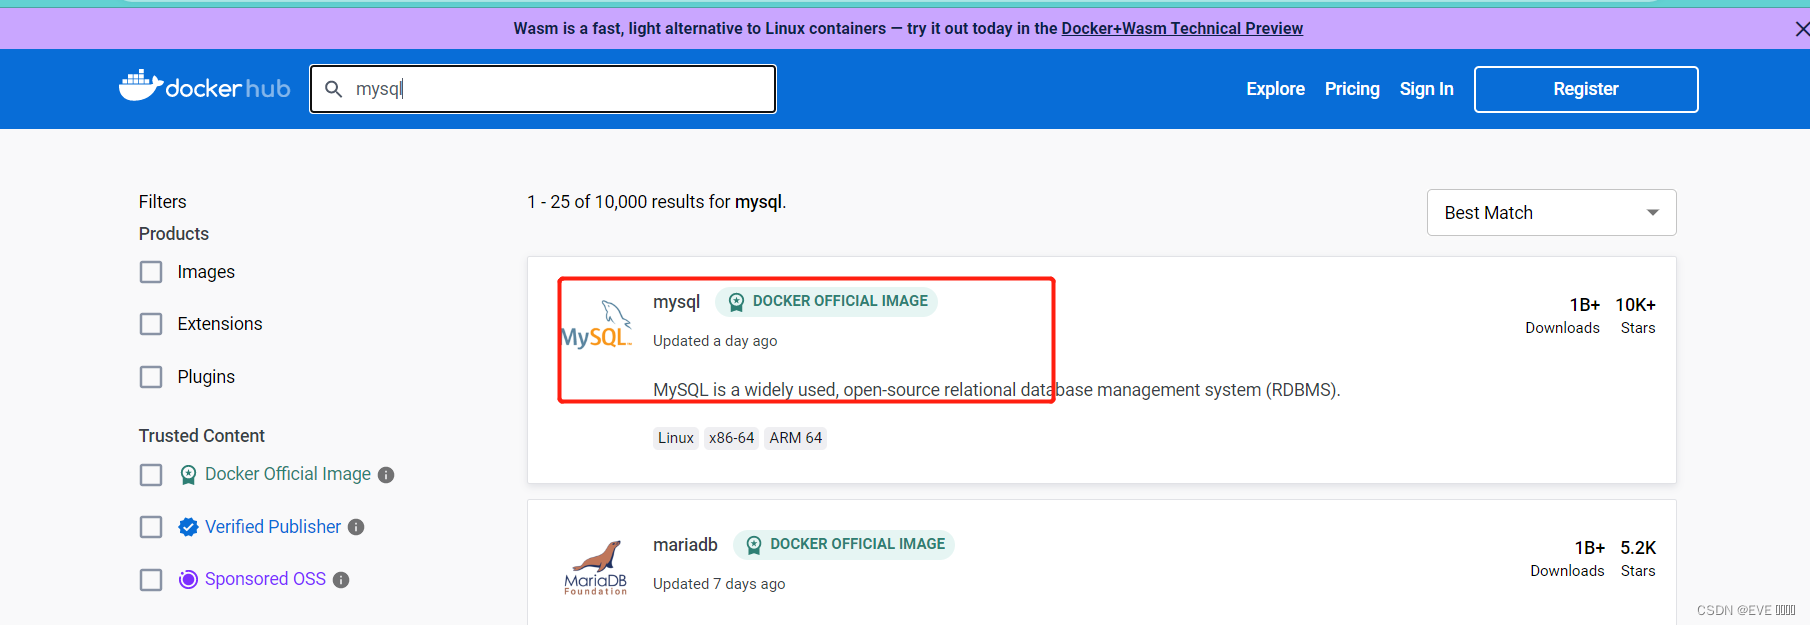Open the MariaDB logo thumbnail
1810x625 pixels.
click(x=596, y=568)
